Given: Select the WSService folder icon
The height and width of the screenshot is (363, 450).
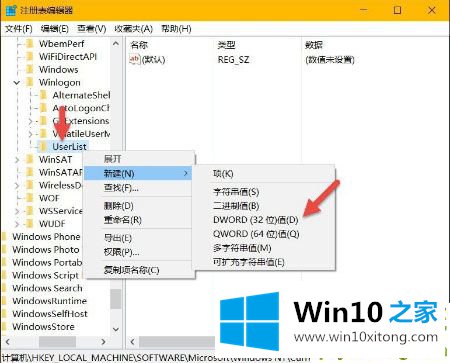Looking at the screenshot, I should tap(30, 211).
